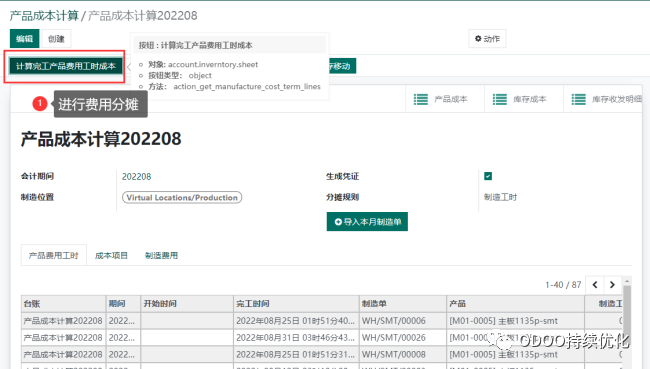This screenshot has width=650, height=369.
Task: Click the gear icon in 动作
Action: tap(478, 39)
